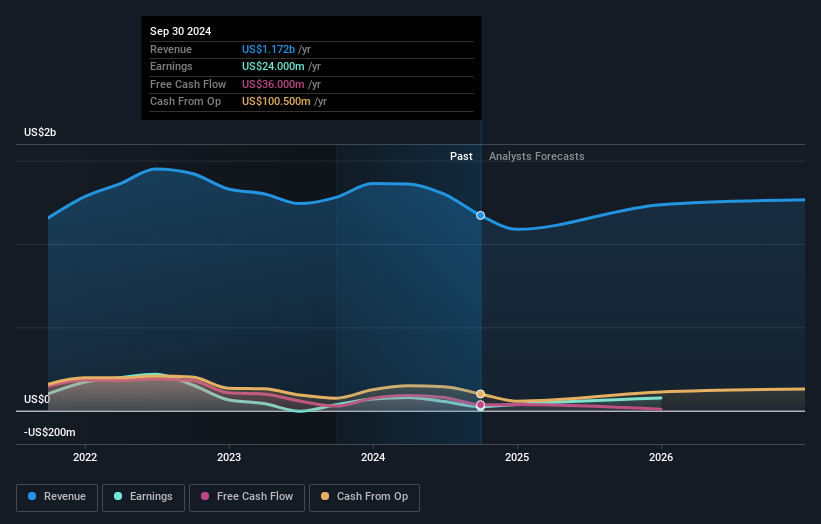Click the tooltip Earnings row label
Screen dimensions: 821x524
coord(171,66)
